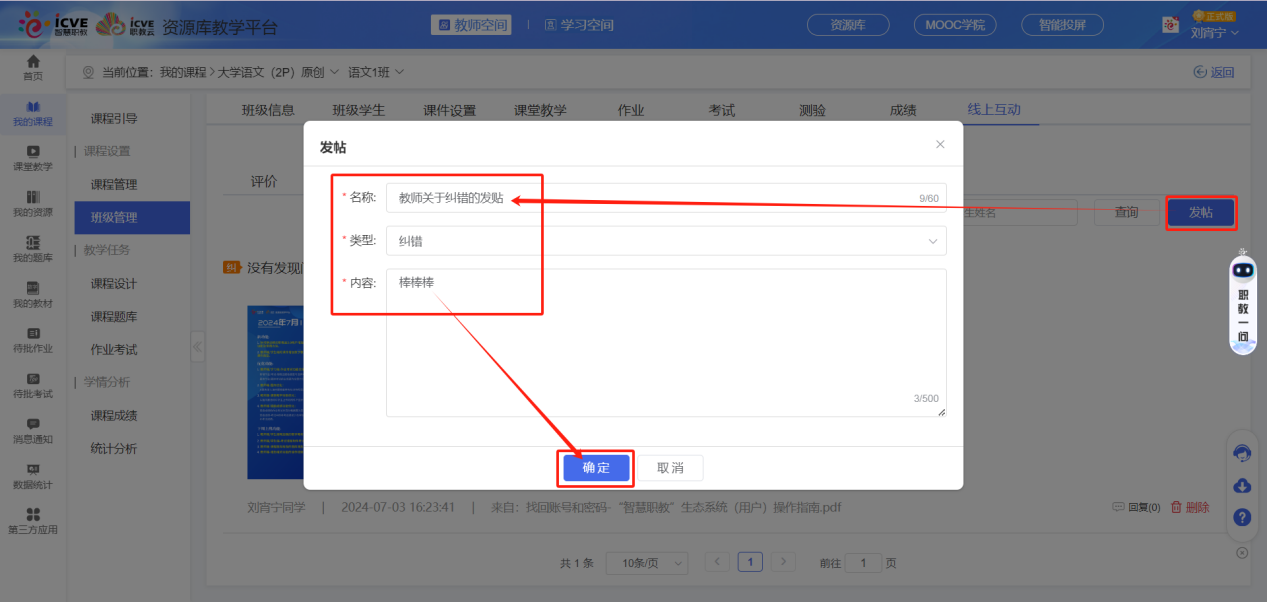Click the cloud download icon on right
Image resolution: width=1267 pixels, height=602 pixels.
click(x=1242, y=485)
